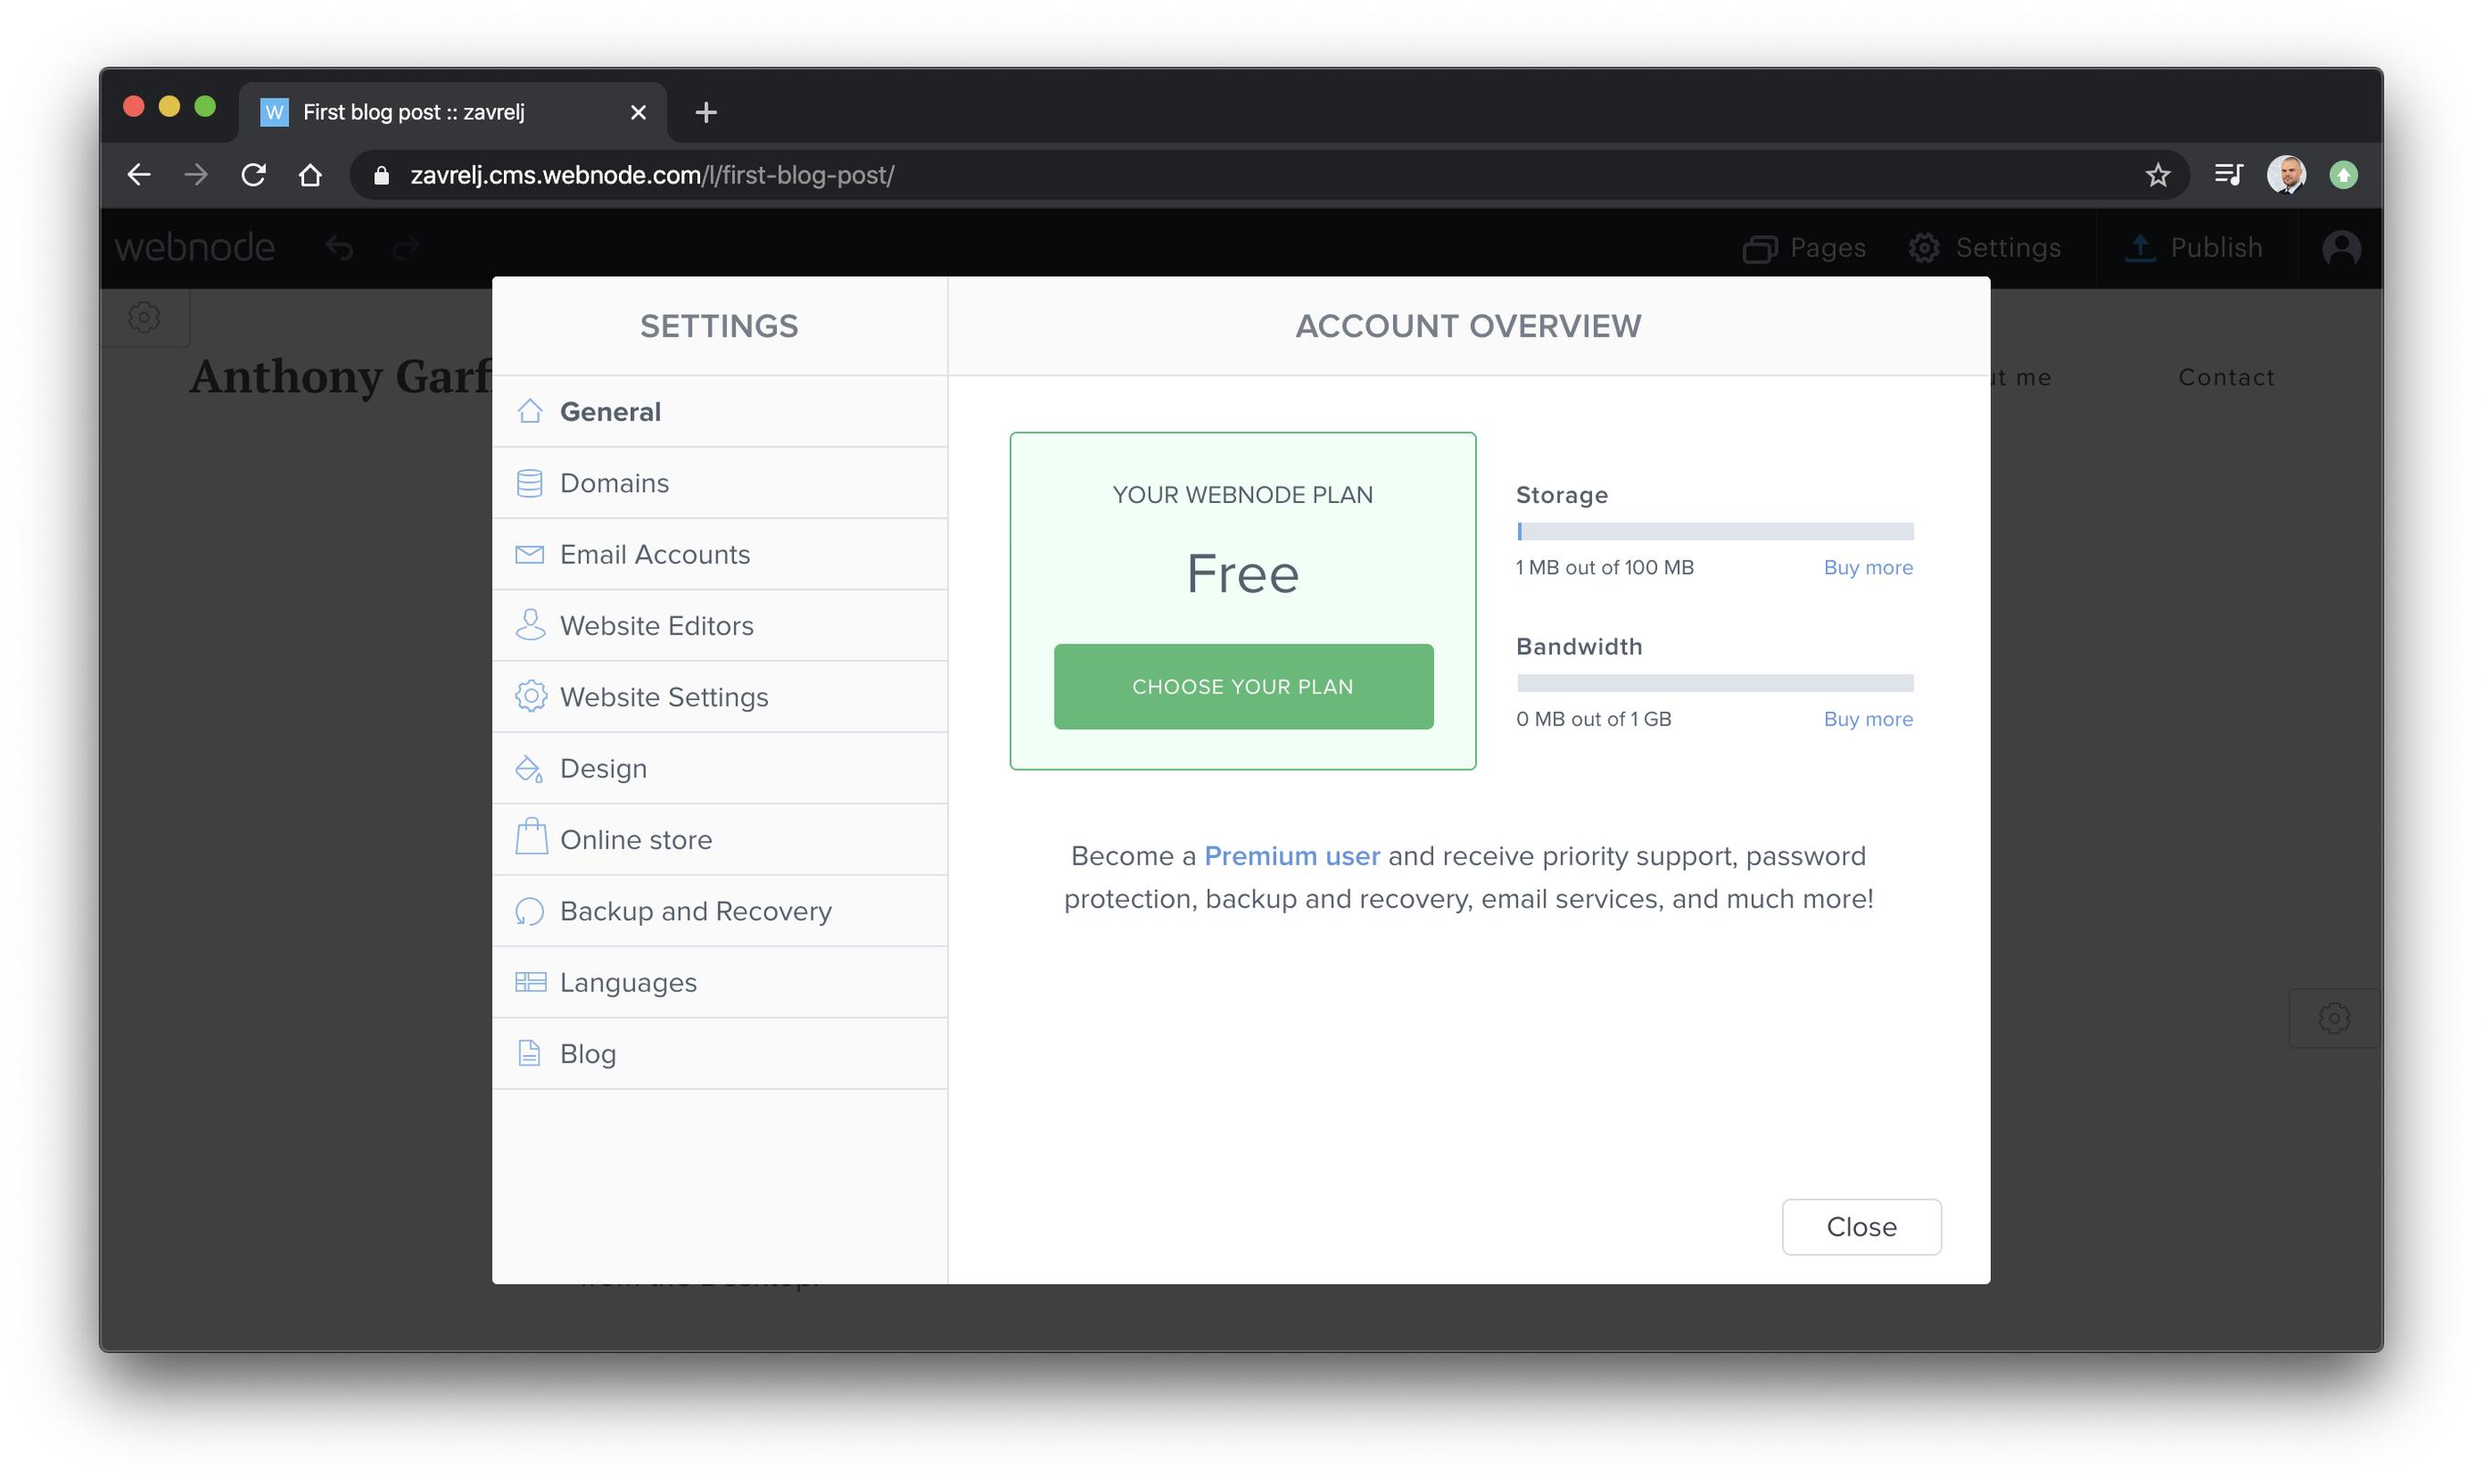Click the circular arrow icon beside Backup and Recovery
2483x1484 pixels.
click(x=530, y=911)
